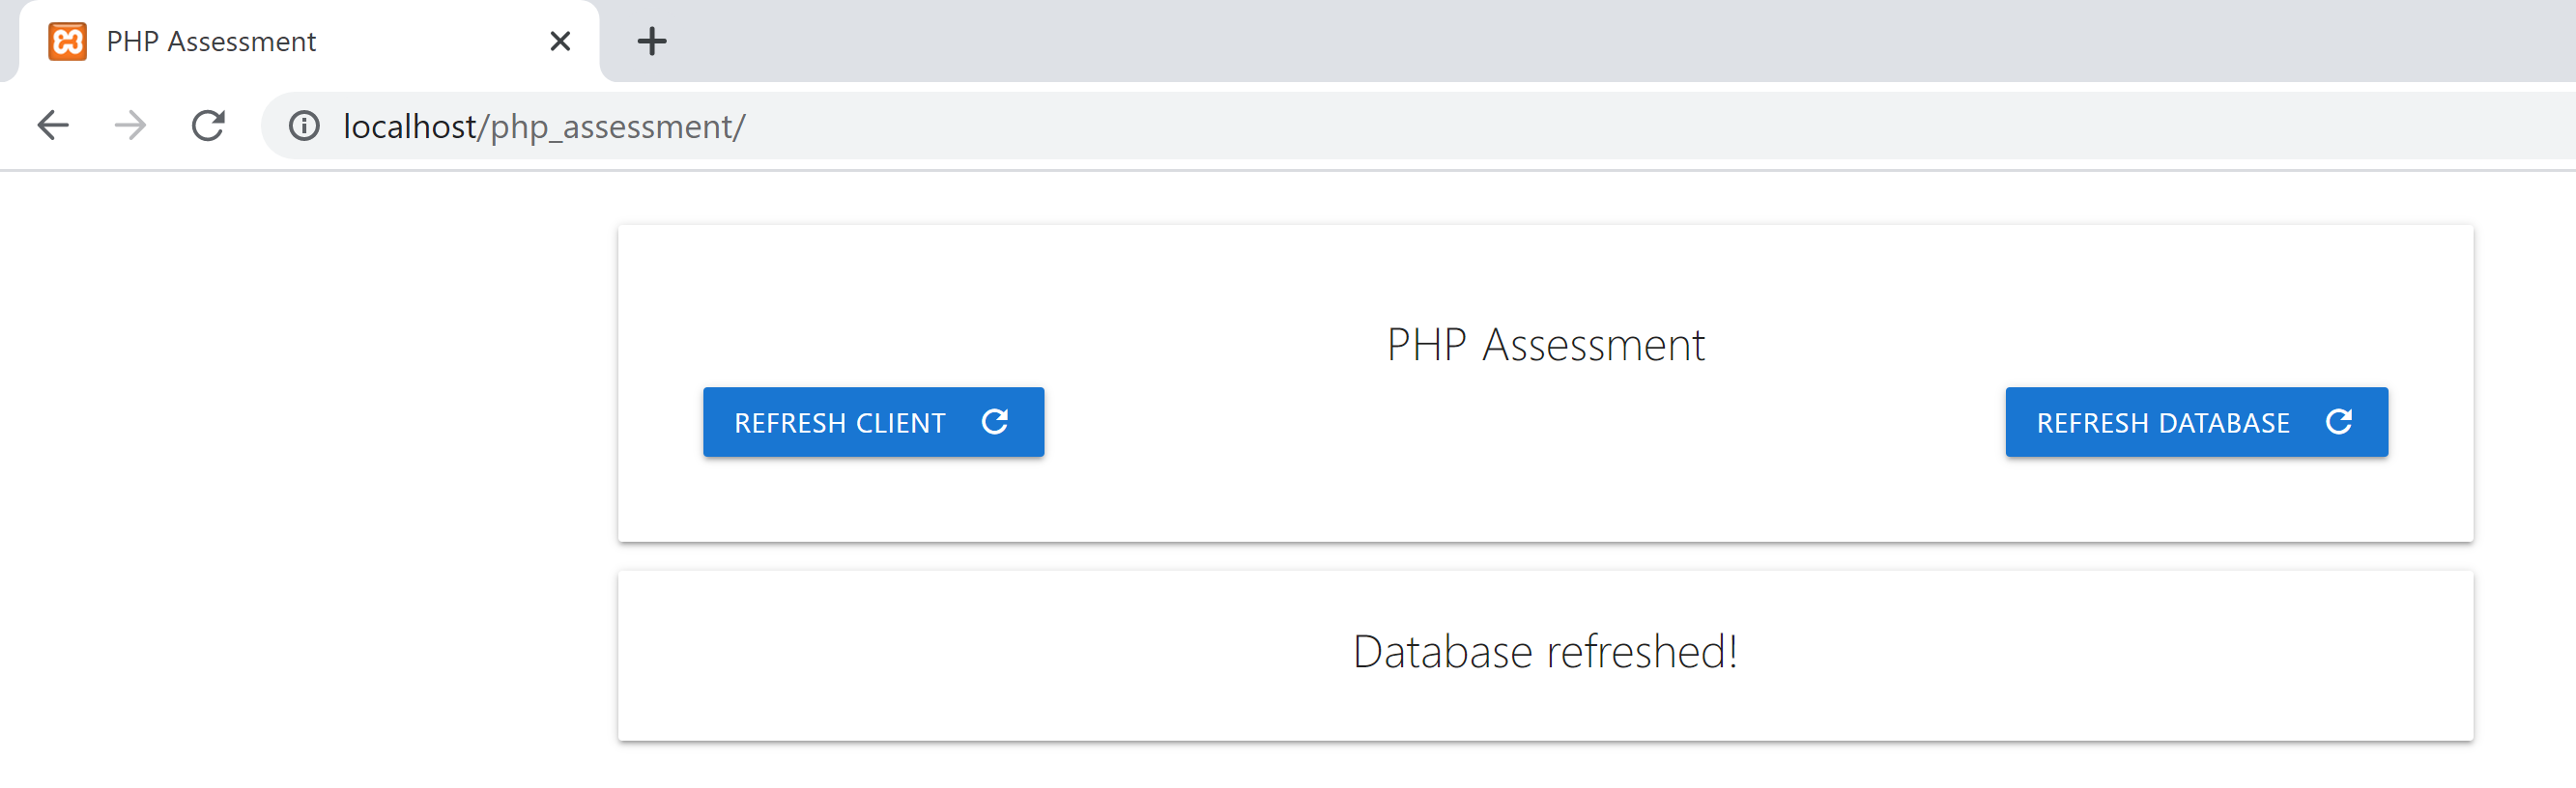Click the plus icon to open a new tab
Image resolution: width=2576 pixels, height=788 pixels.
point(652,41)
